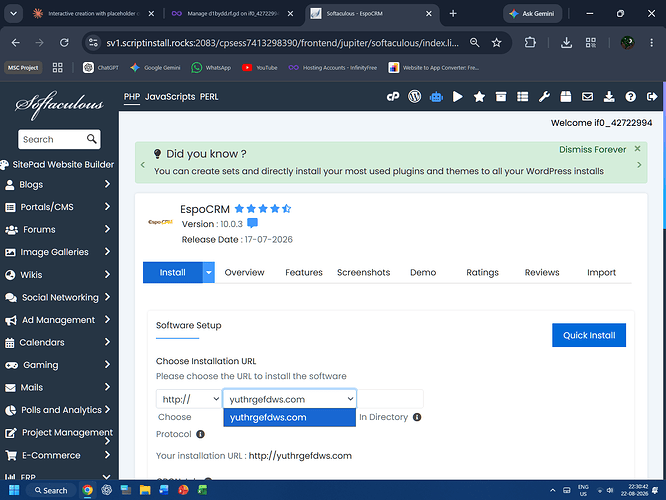
Task: Expand Portals/CMS category
Action: 107,206
